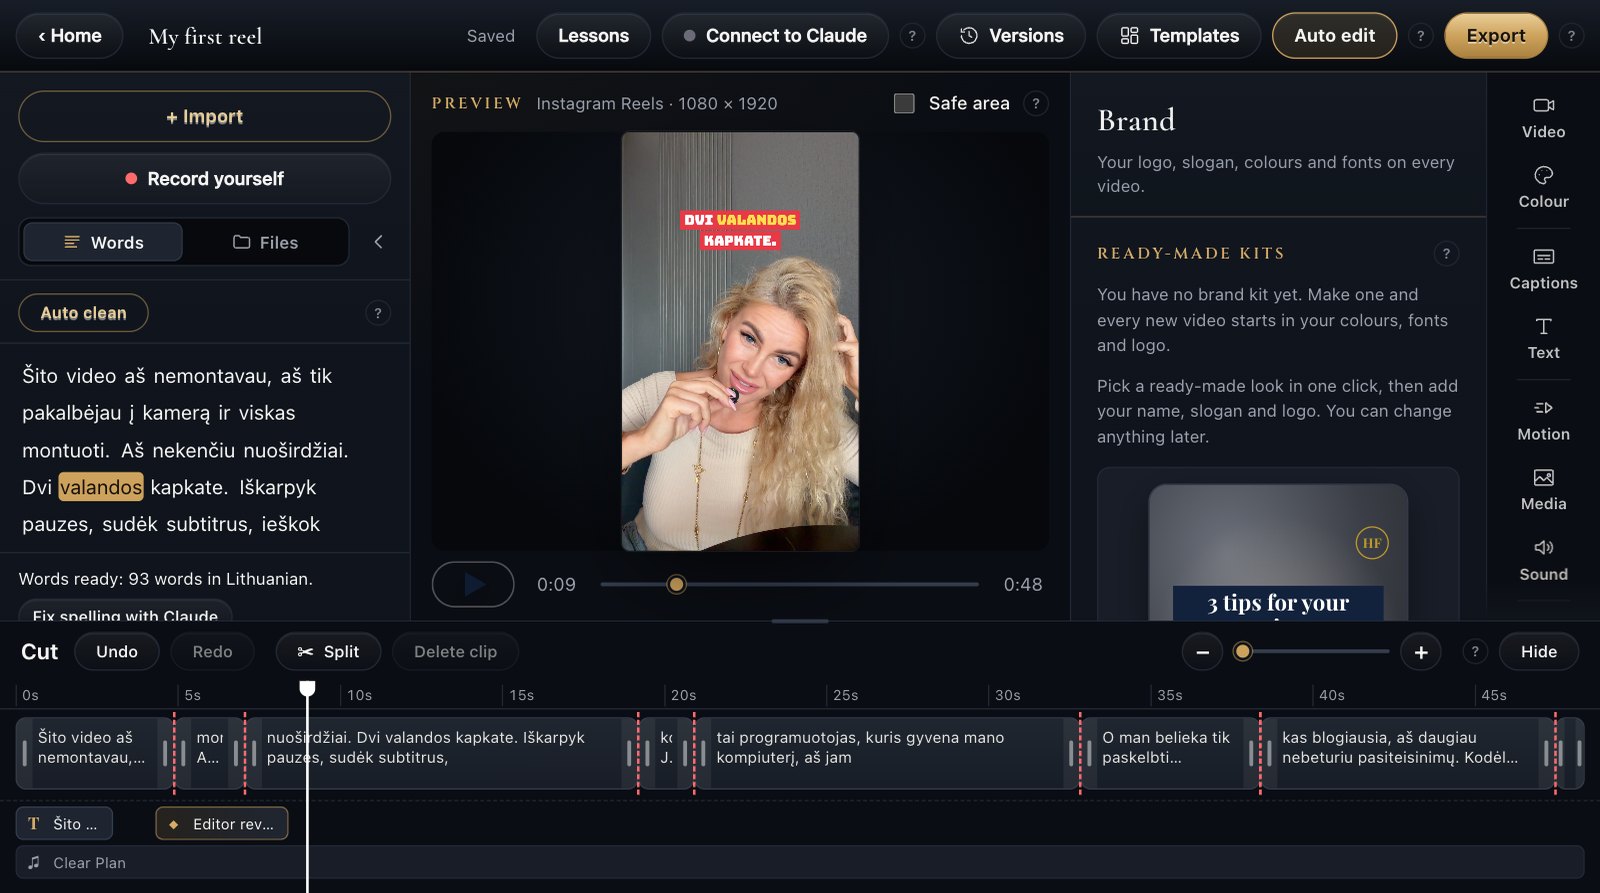Open the Motion panel icon
This screenshot has width=1600, height=893.
click(1543, 421)
